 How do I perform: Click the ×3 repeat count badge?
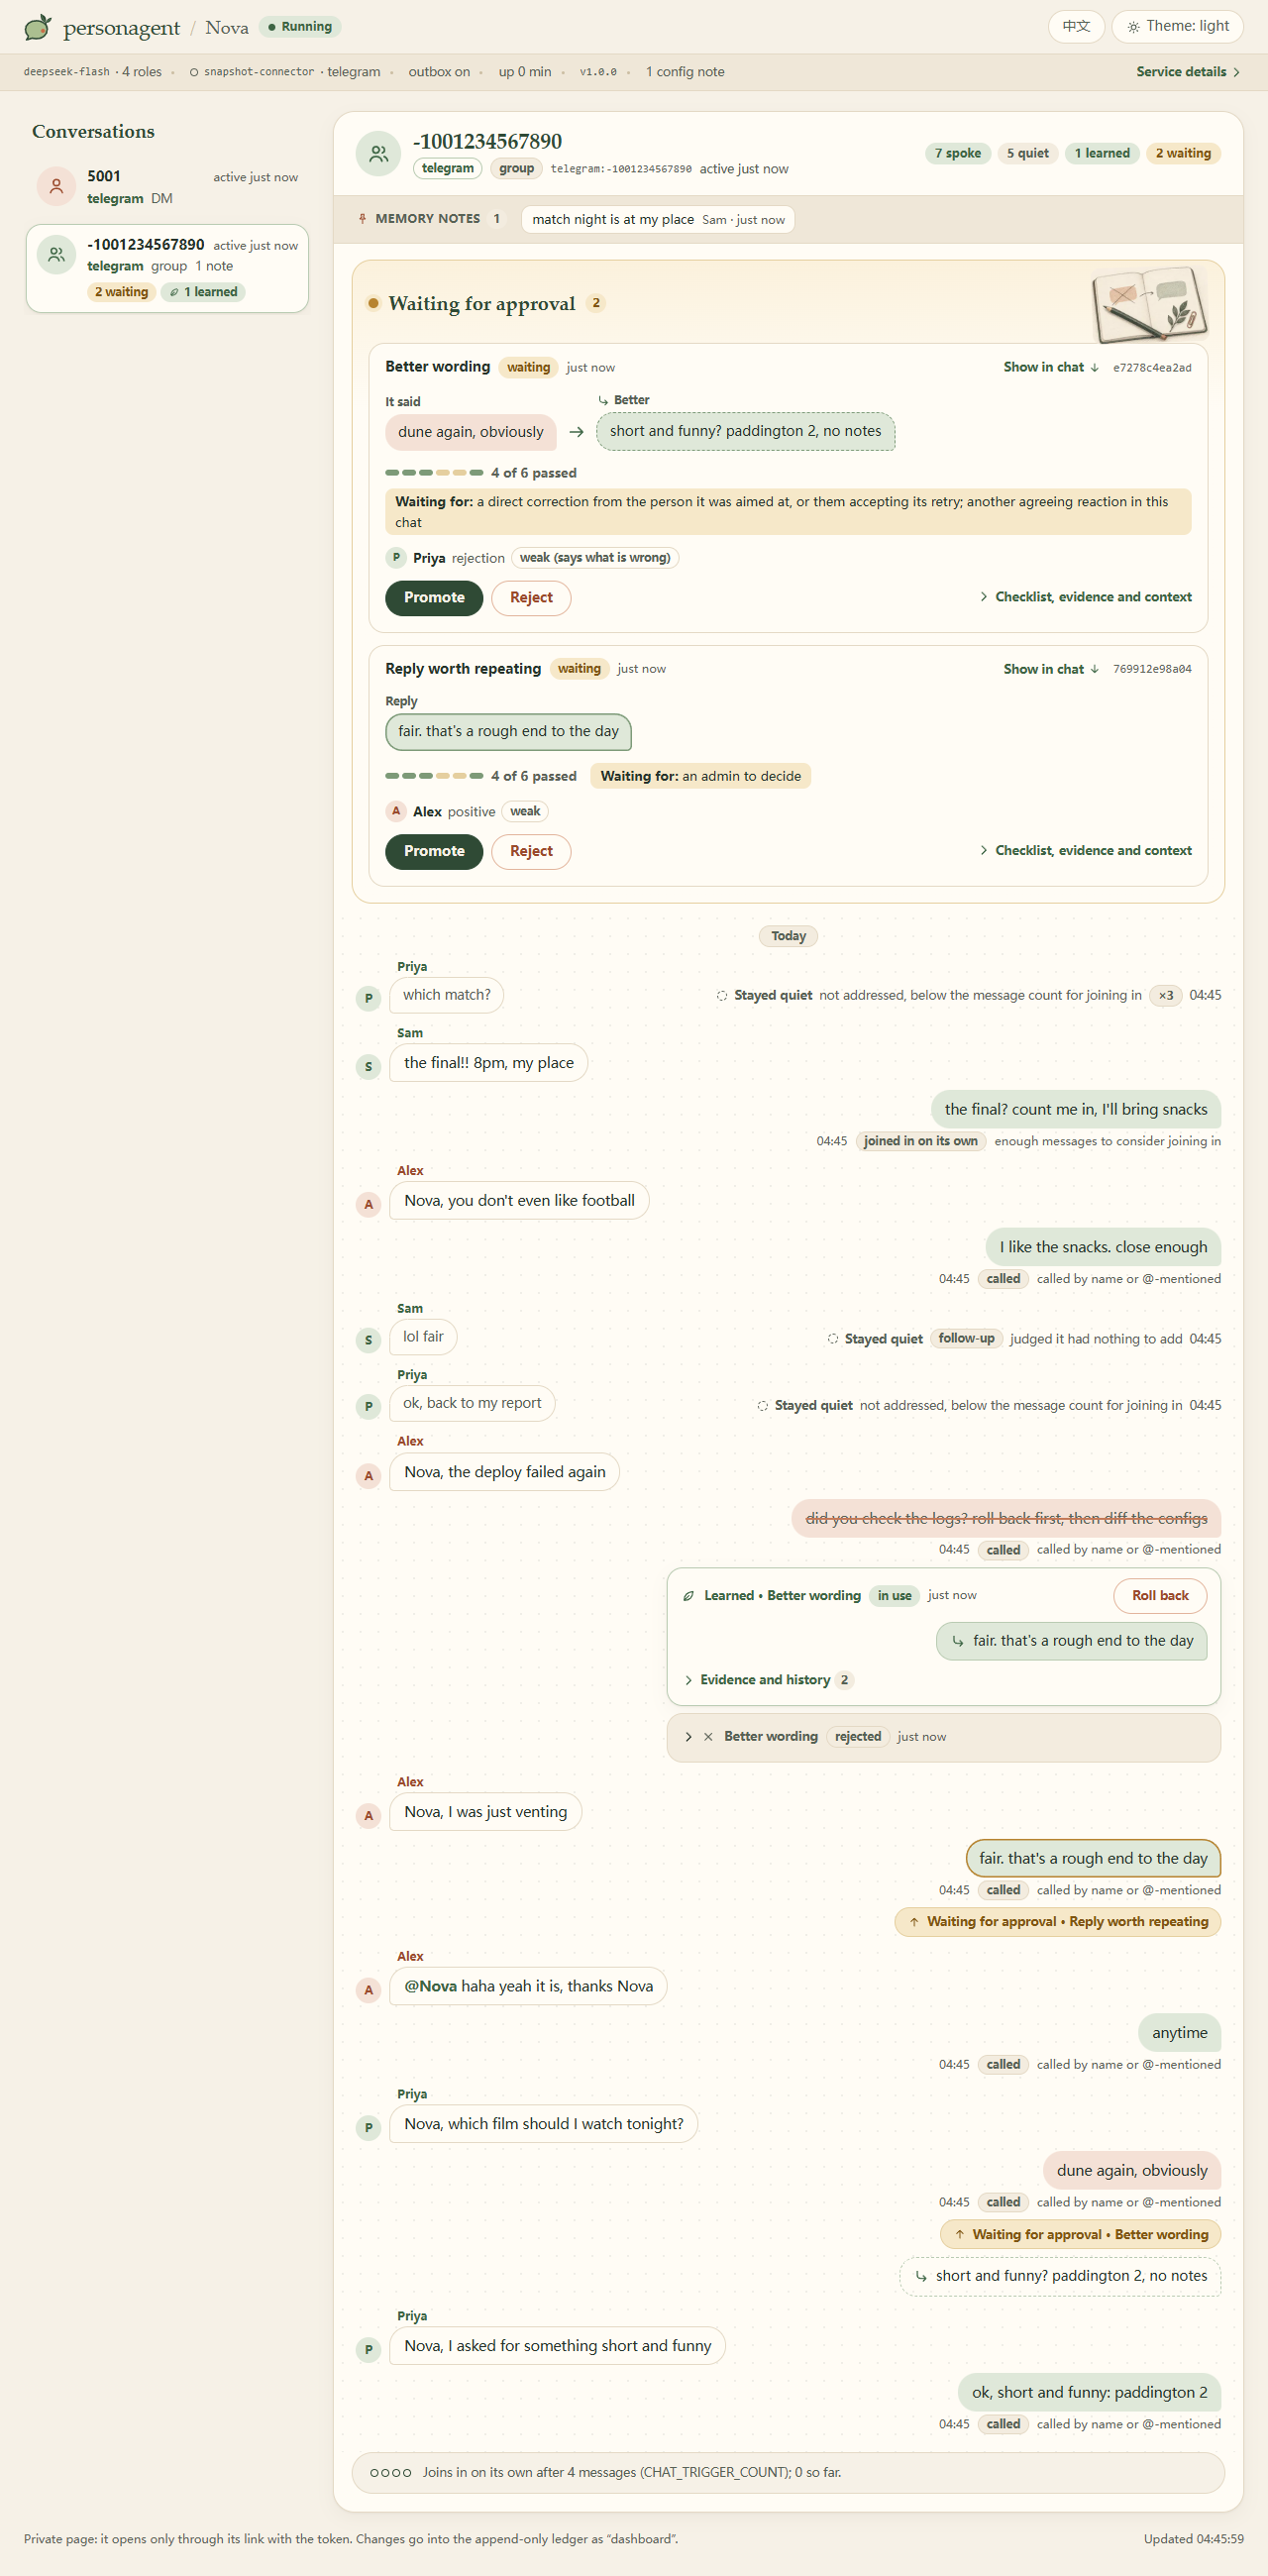[x=1165, y=996]
